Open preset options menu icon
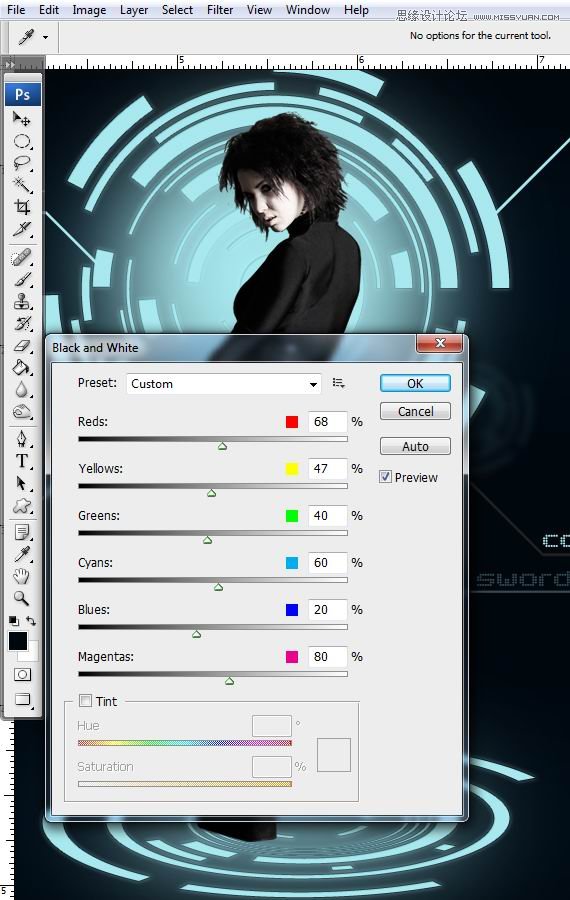Image resolution: width=570 pixels, height=900 pixels. (339, 383)
